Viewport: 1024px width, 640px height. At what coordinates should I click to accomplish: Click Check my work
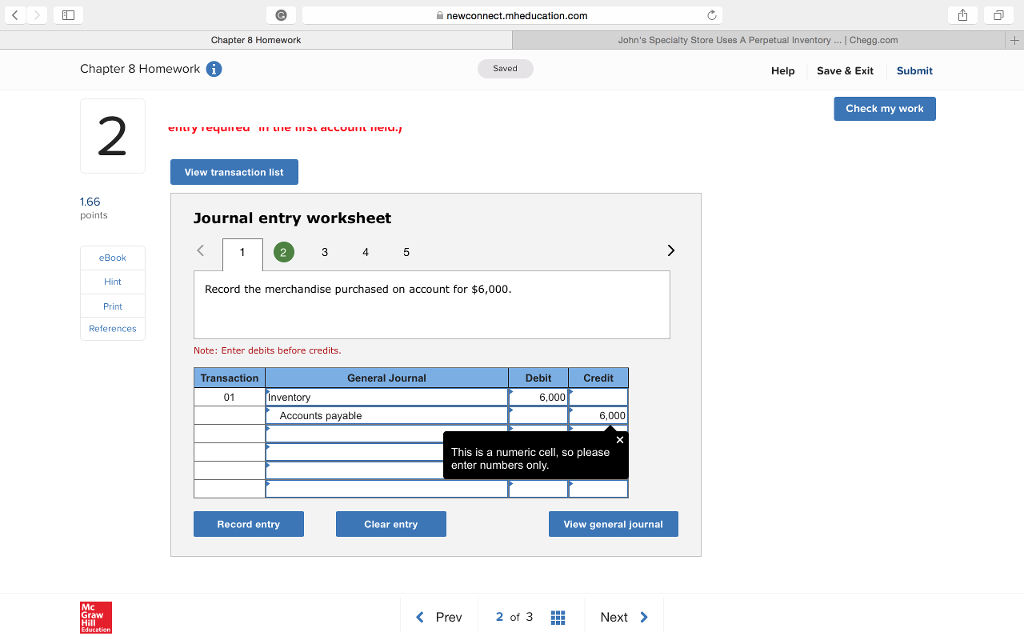coord(884,108)
